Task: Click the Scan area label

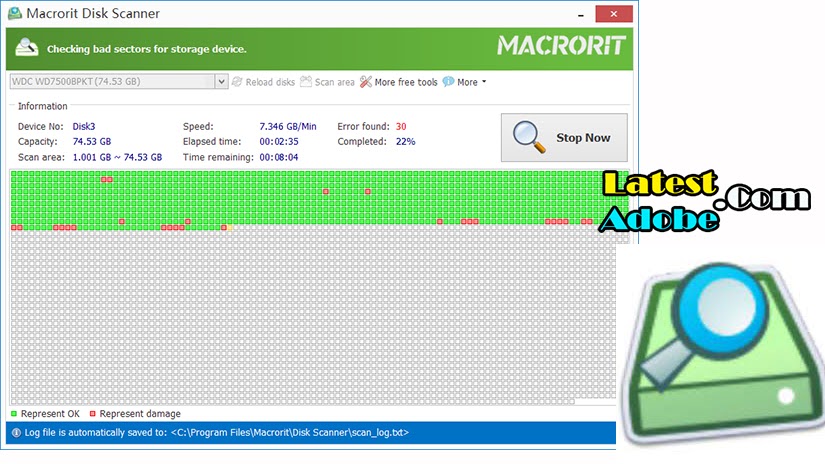Action: coord(335,82)
